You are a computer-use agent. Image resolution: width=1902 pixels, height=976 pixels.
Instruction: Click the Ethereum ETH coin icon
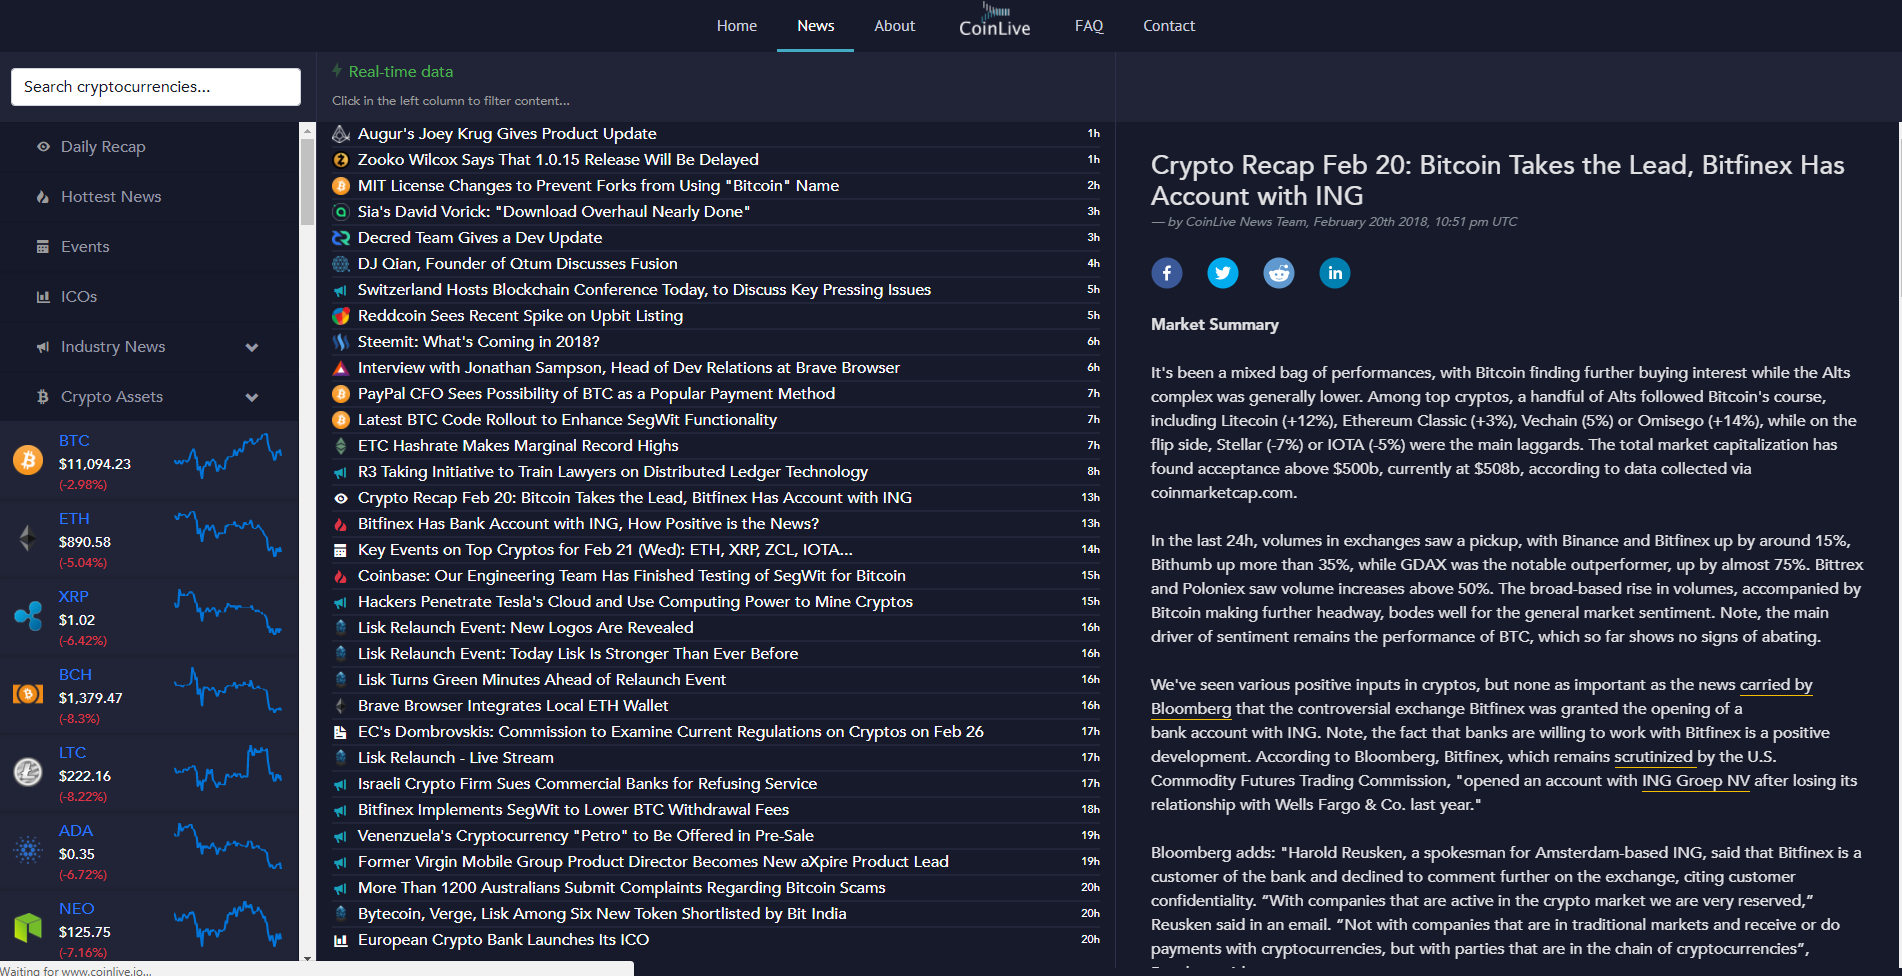28,538
